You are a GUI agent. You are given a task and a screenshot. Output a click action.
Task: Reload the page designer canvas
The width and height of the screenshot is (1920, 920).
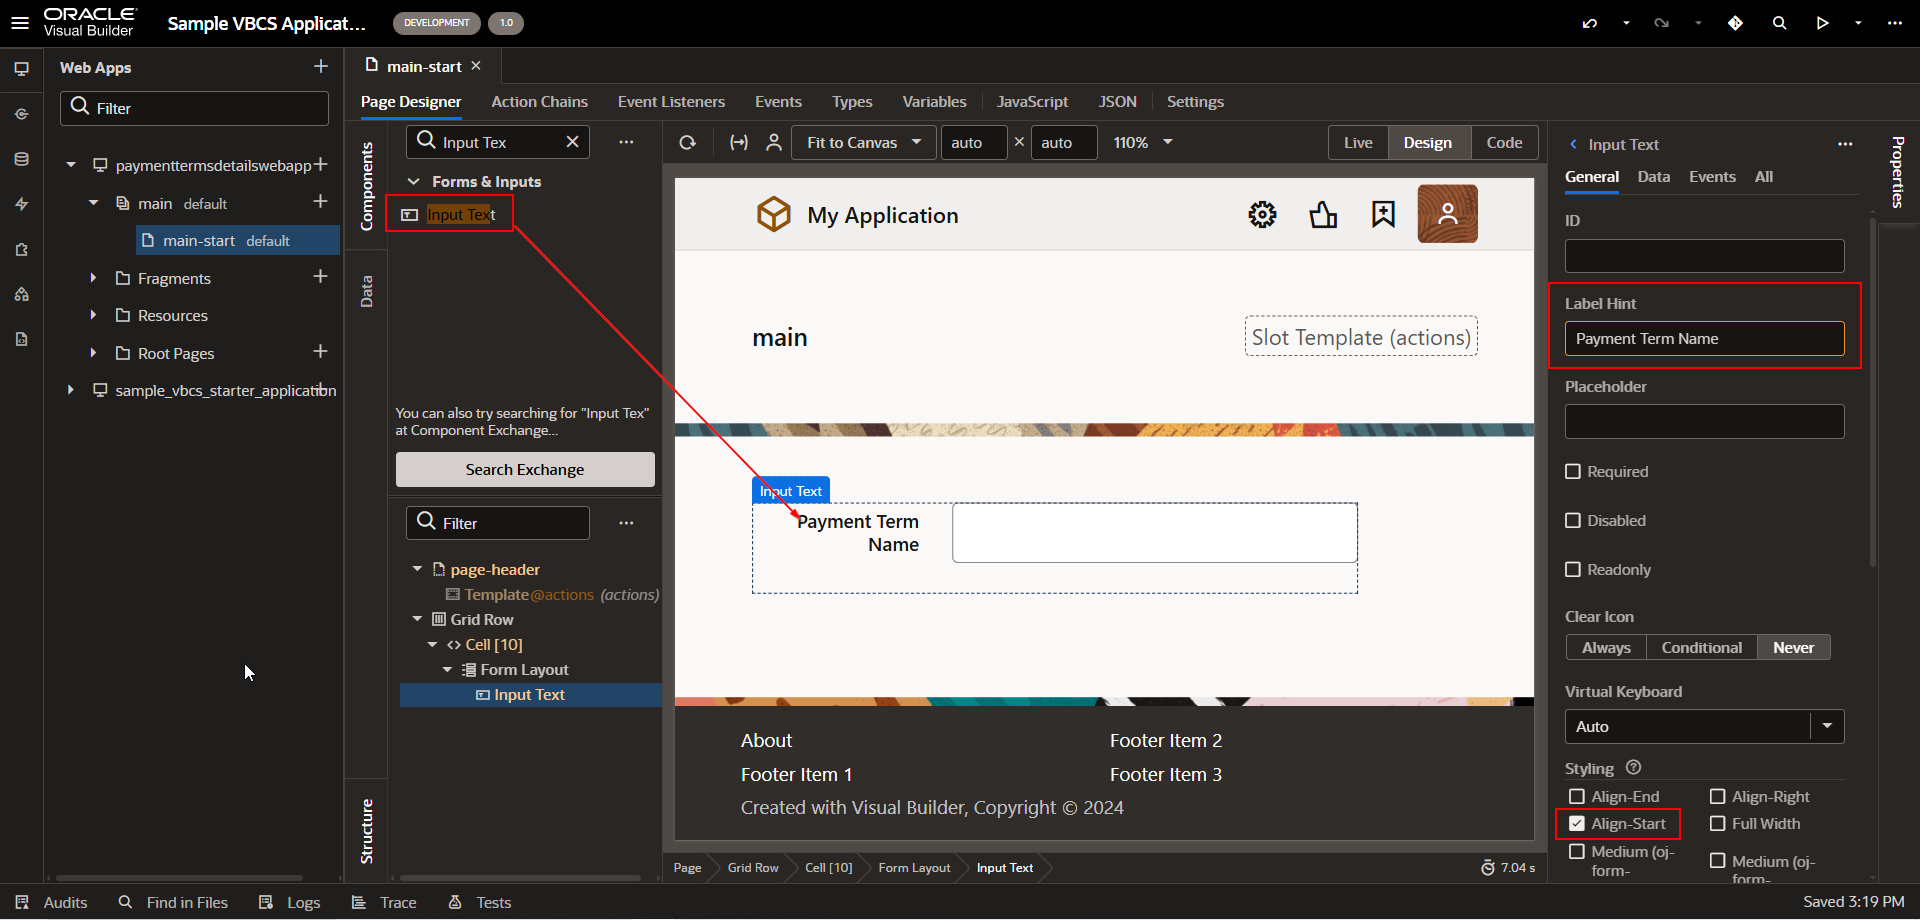(688, 143)
